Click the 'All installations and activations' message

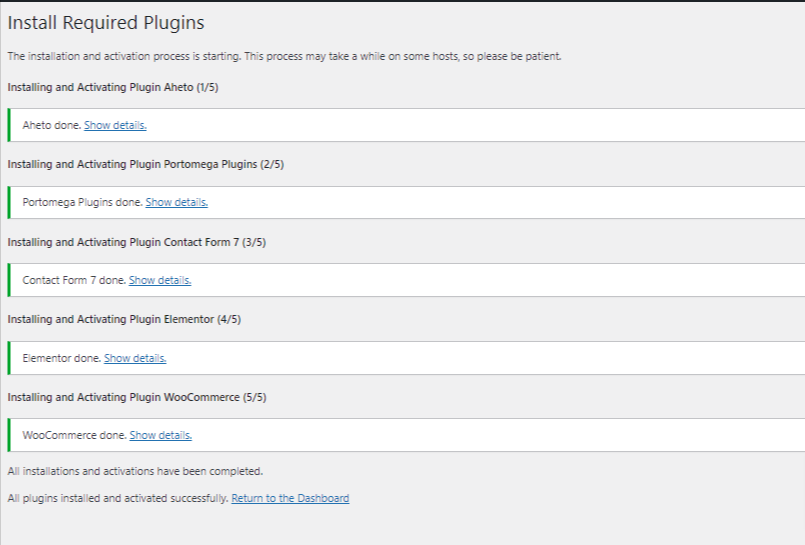click(x=135, y=470)
